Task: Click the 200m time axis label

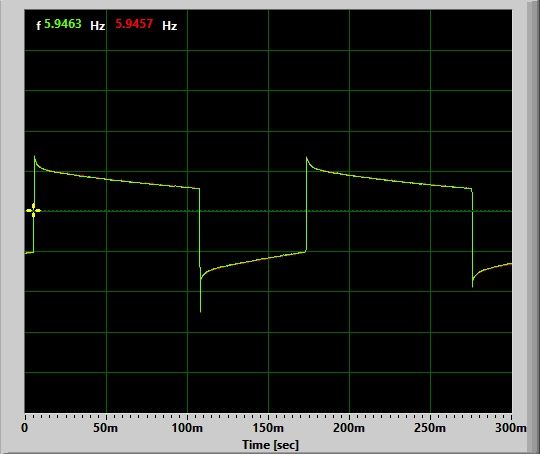Action: pos(349,427)
